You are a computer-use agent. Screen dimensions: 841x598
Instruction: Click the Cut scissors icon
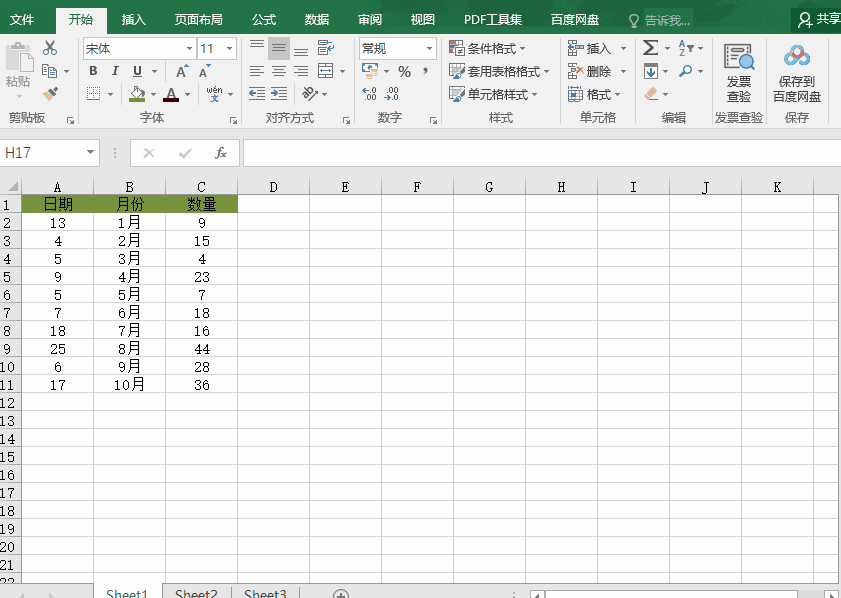tap(50, 48)
